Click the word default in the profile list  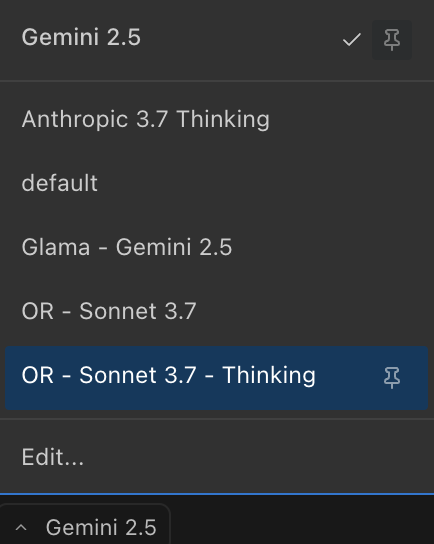(x=60, y=183)
